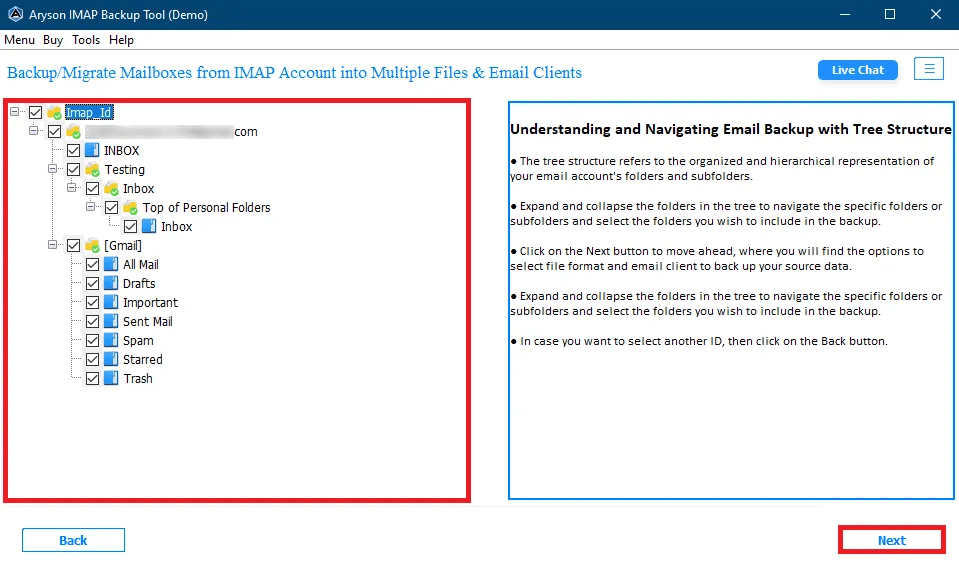This screenshot has height=563, width=959.
Task: Select the Testing folder label
Action: (125, 169)
